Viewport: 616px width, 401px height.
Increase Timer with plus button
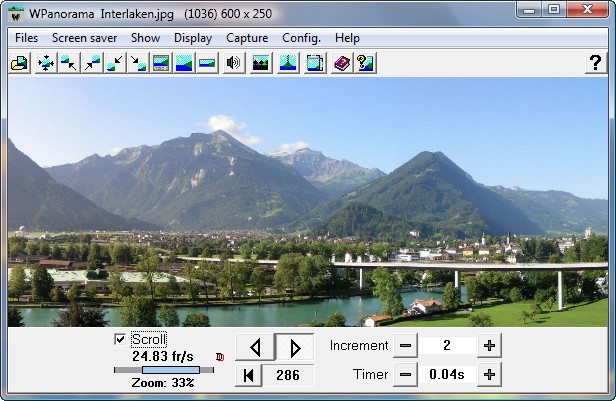pyautogui.click(x=489, y=375)
